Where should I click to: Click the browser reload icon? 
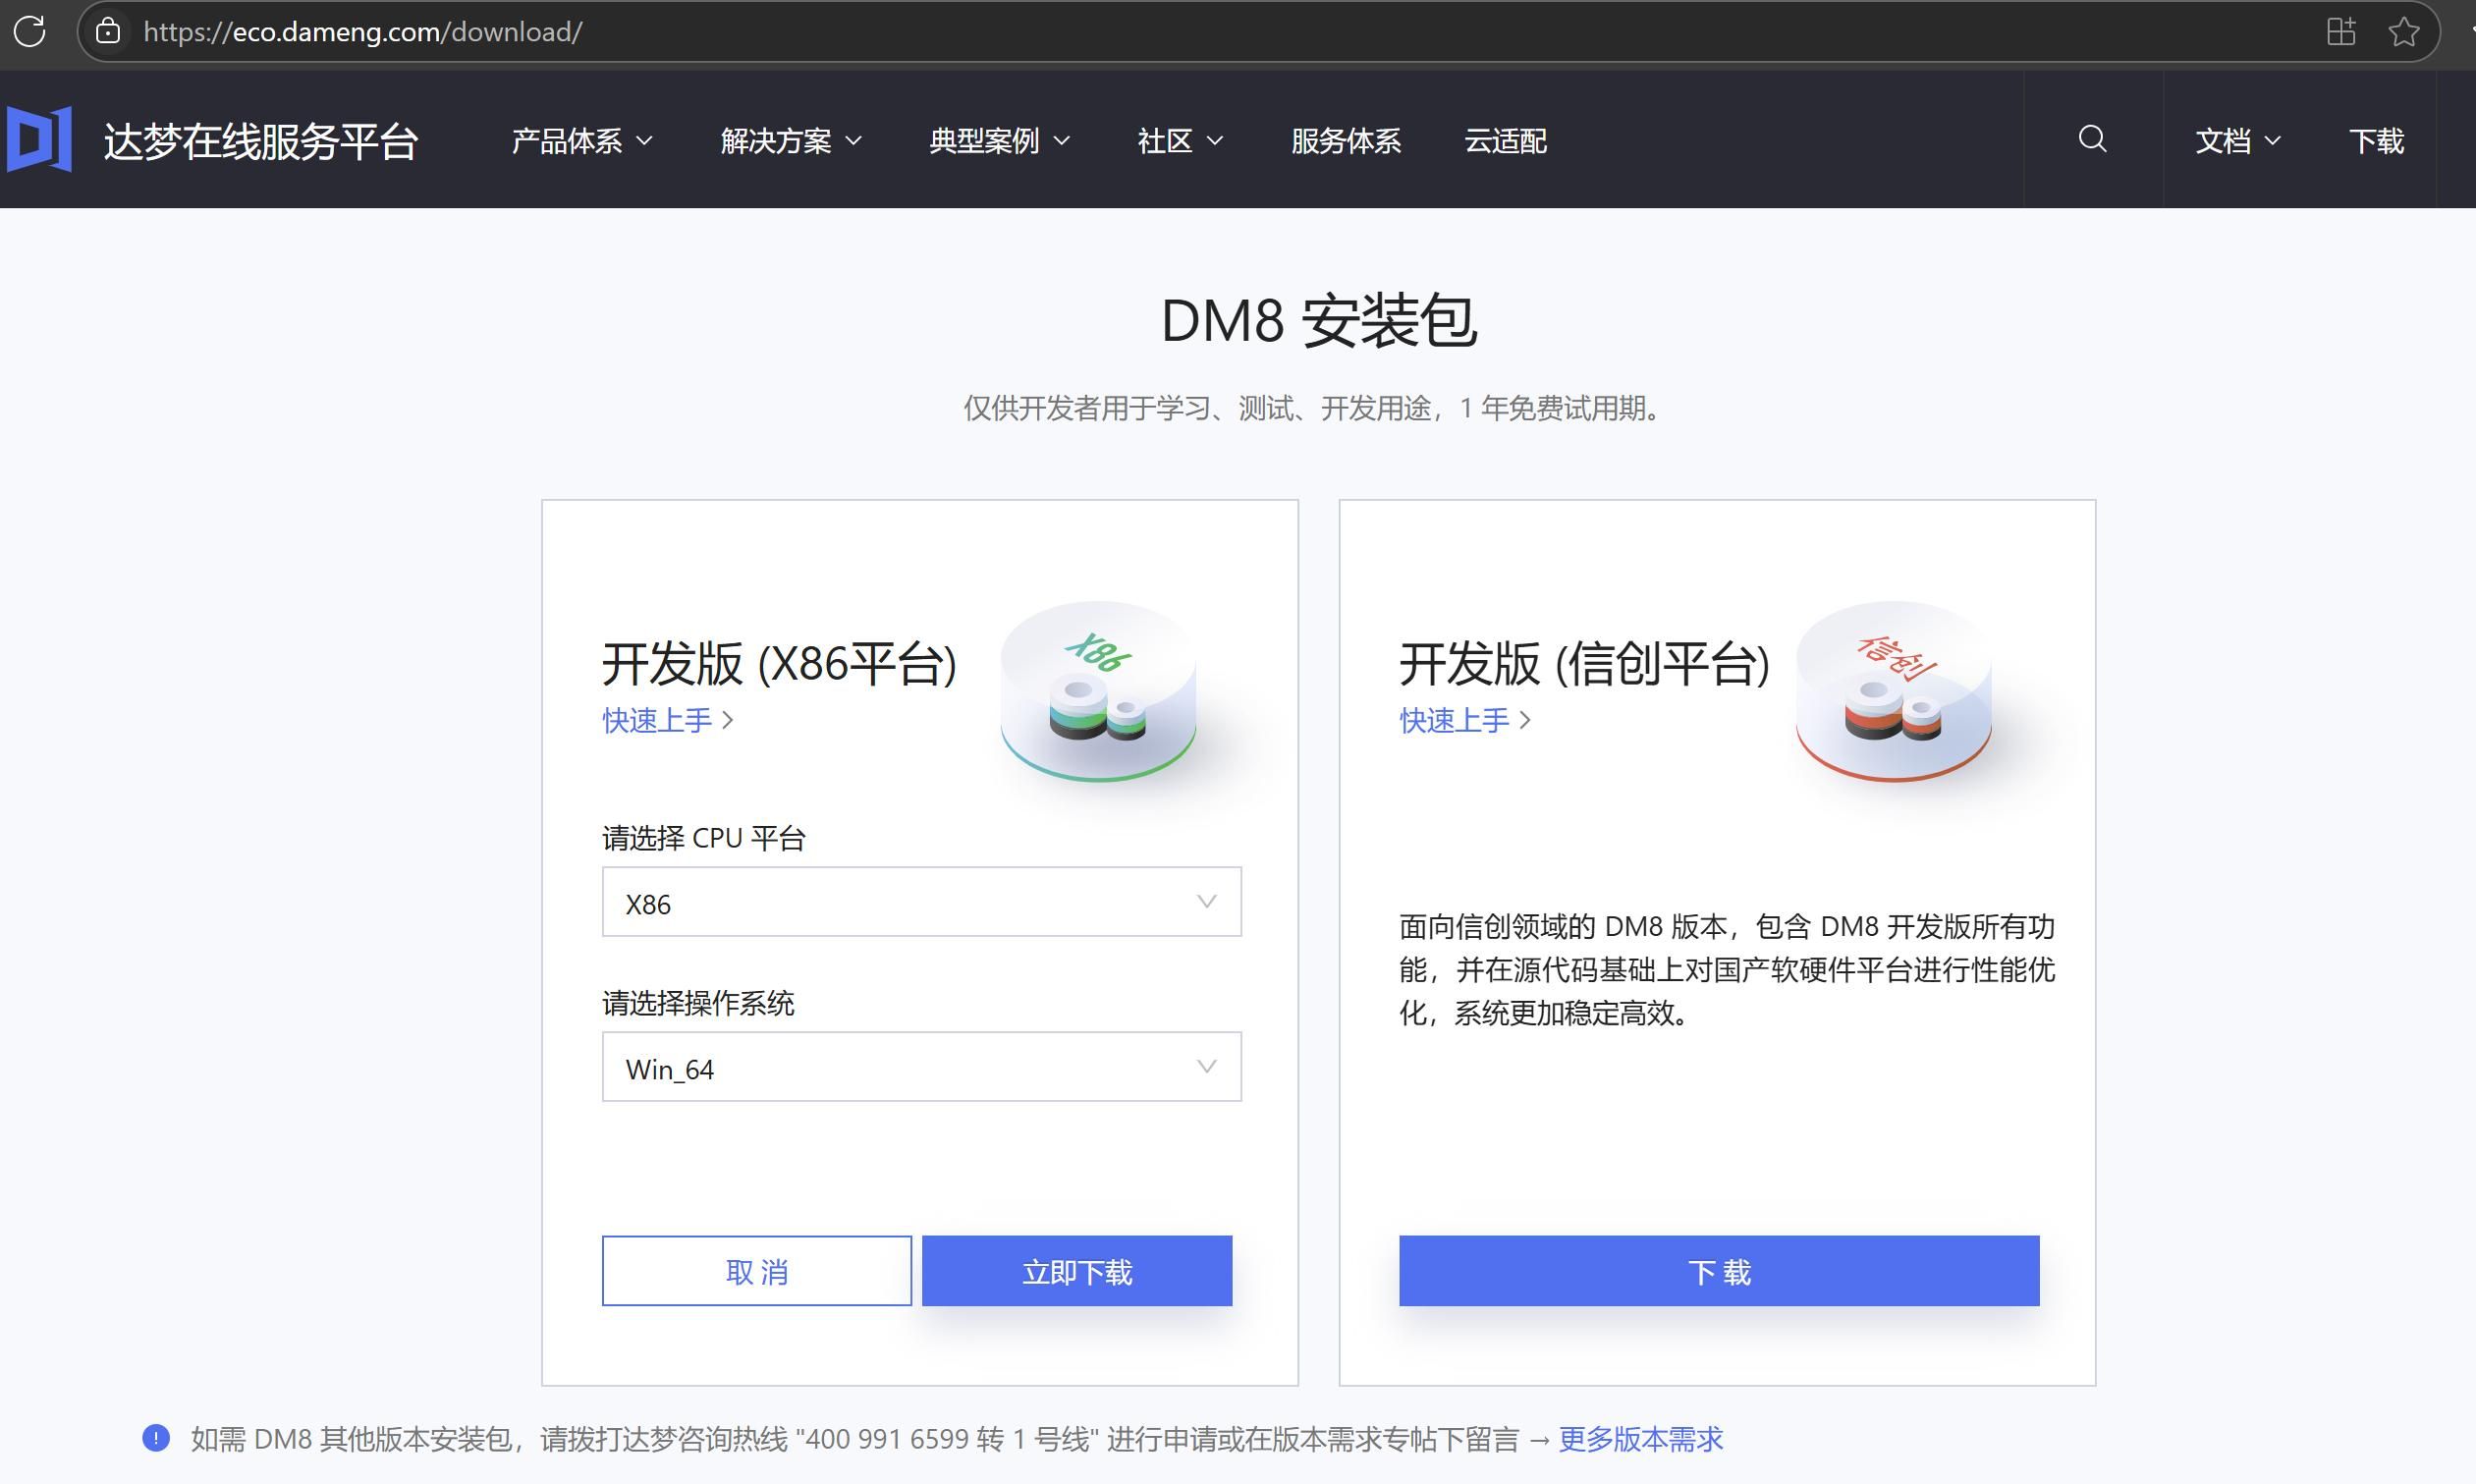click(30, 31)
